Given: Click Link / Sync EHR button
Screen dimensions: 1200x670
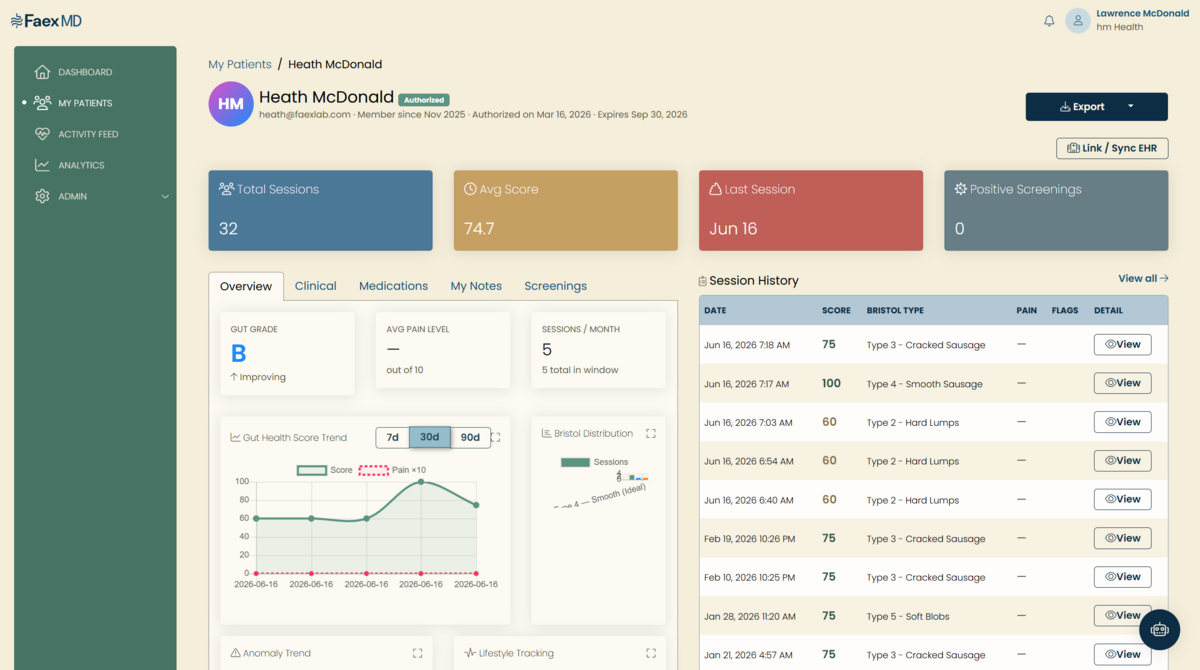Looking at the screenshot, I should (x=1112, y=148).
